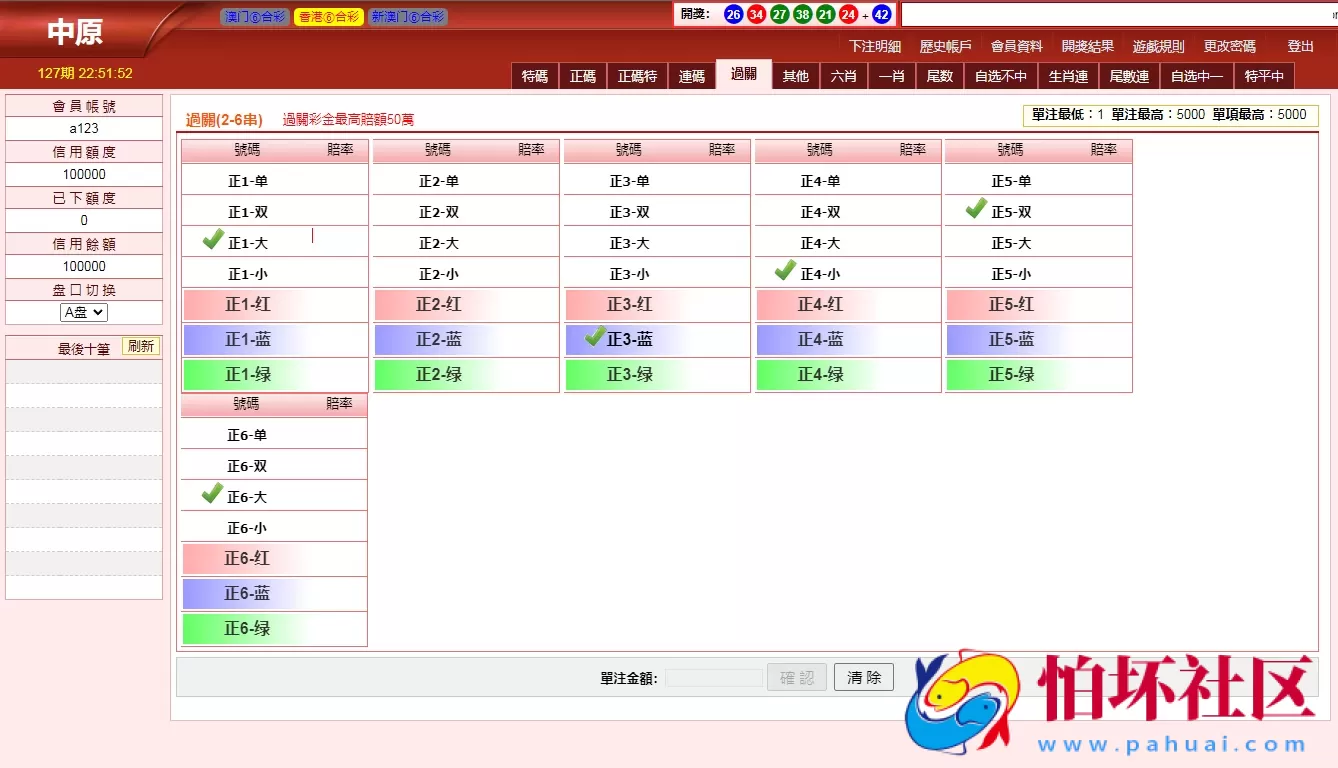Click the 澳门⑥合彩 lottery button
This screenshot has height=768, width=1338.
click(253, 17)
